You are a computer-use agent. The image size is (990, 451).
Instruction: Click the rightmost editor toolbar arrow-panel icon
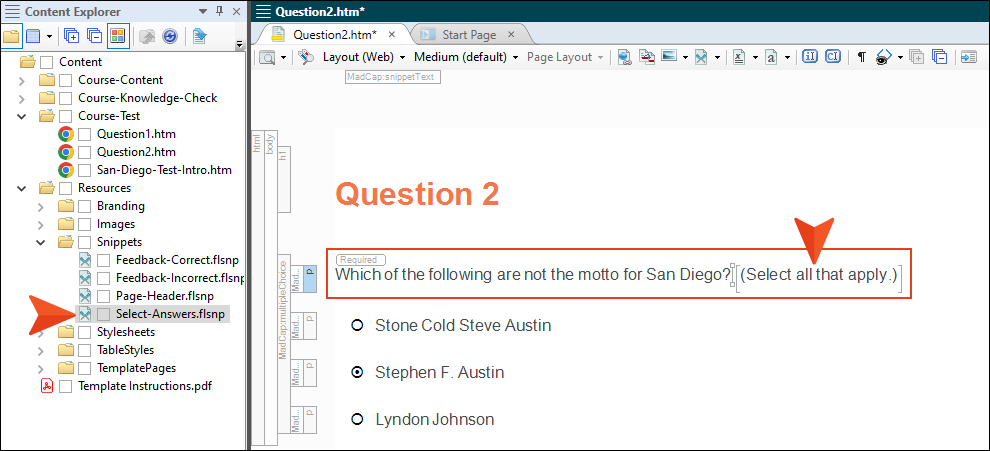[x=969, y=57]
